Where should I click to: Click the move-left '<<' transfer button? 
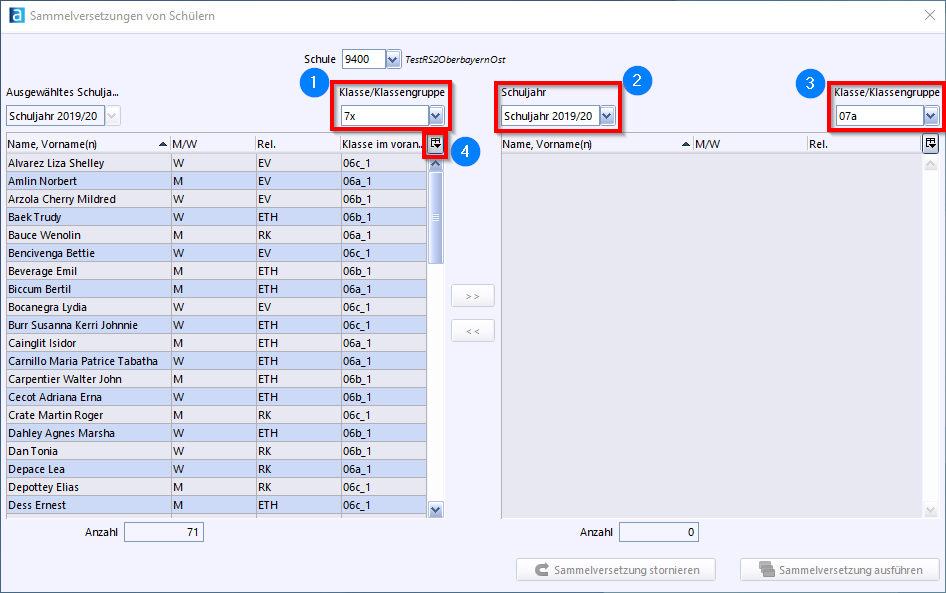click(x=473, y=331)
